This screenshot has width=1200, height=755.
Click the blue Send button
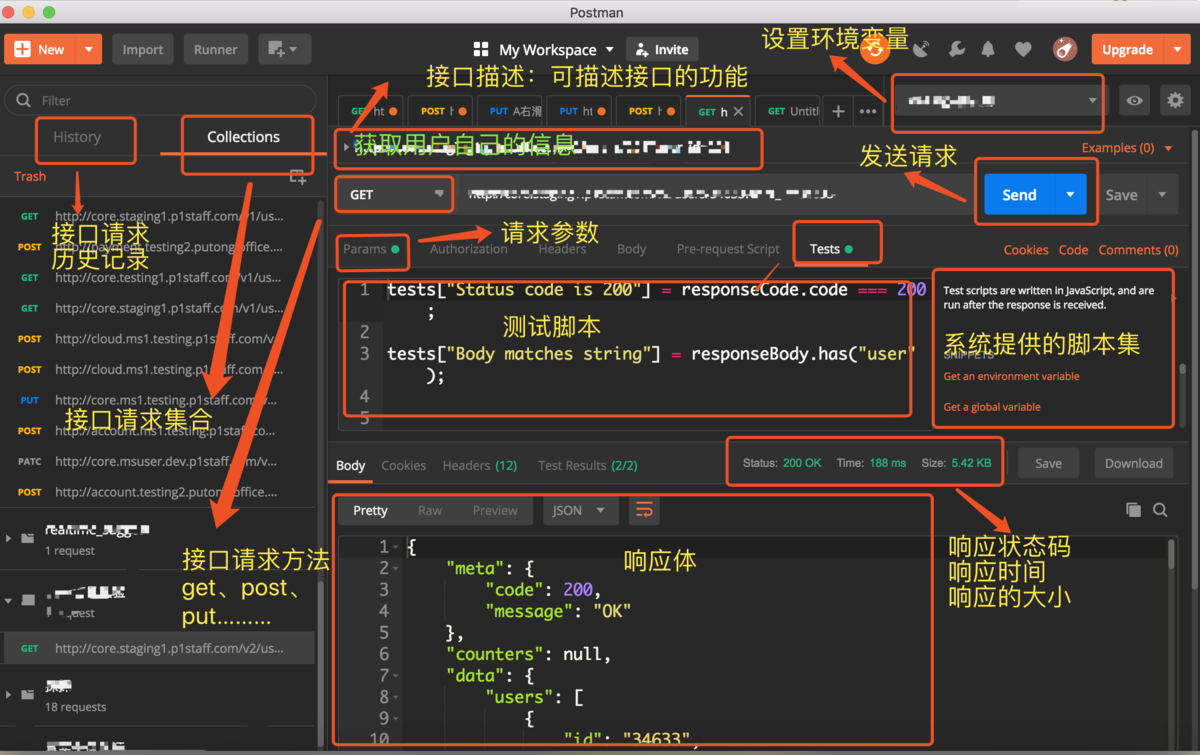(1019, 195)
